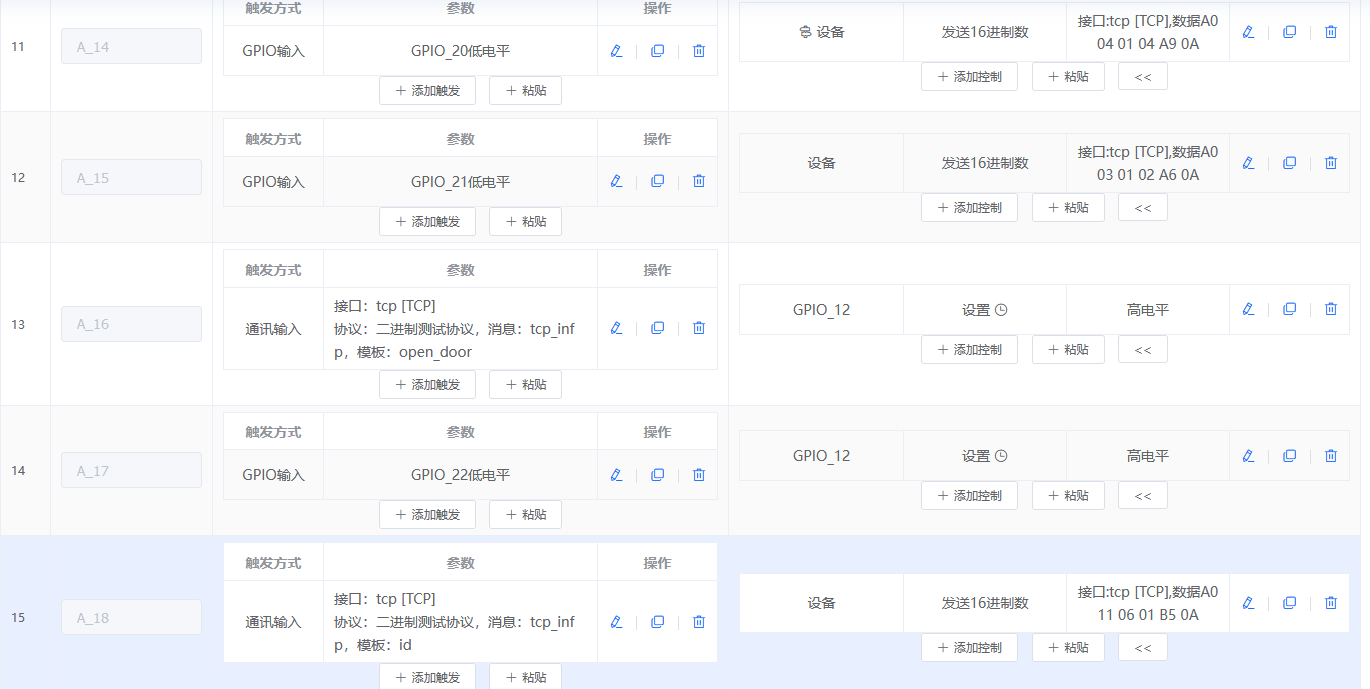The height and width of the screenshot is (689, 1370).
Task: Collapse row 11's control panel with <<
Action: [x=1142, y=75]
